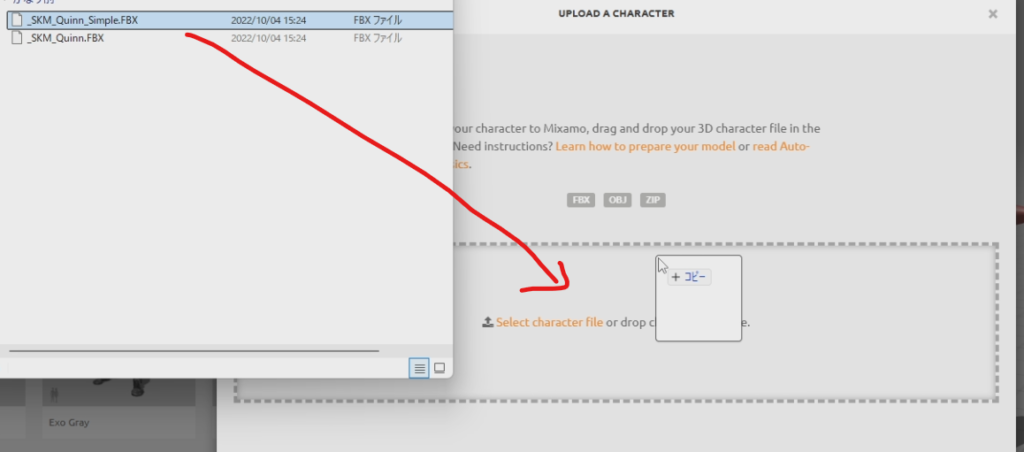Select the Exo Gray character card
The height and width of the screenshot is (452, 1024).
tap(119, 407)
